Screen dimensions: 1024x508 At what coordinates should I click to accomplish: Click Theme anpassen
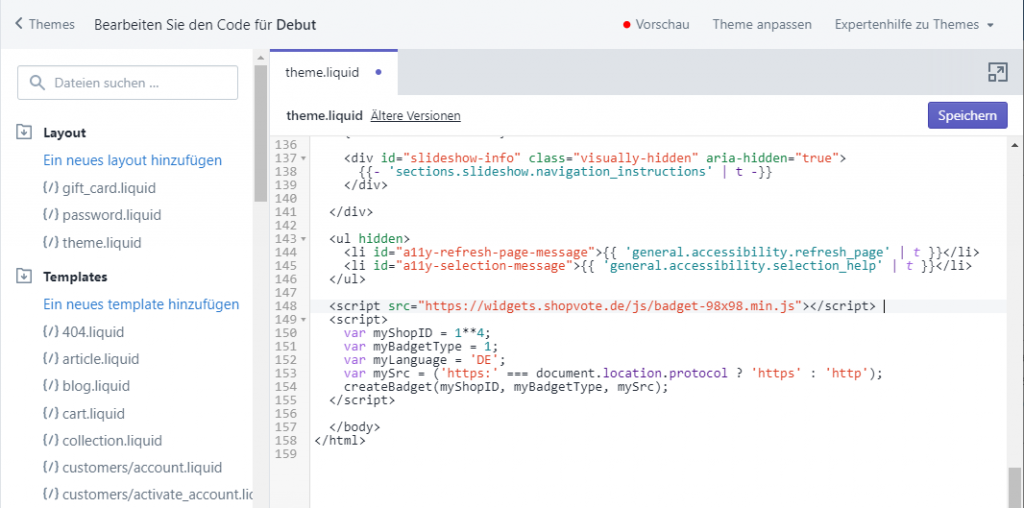point(762,25)
